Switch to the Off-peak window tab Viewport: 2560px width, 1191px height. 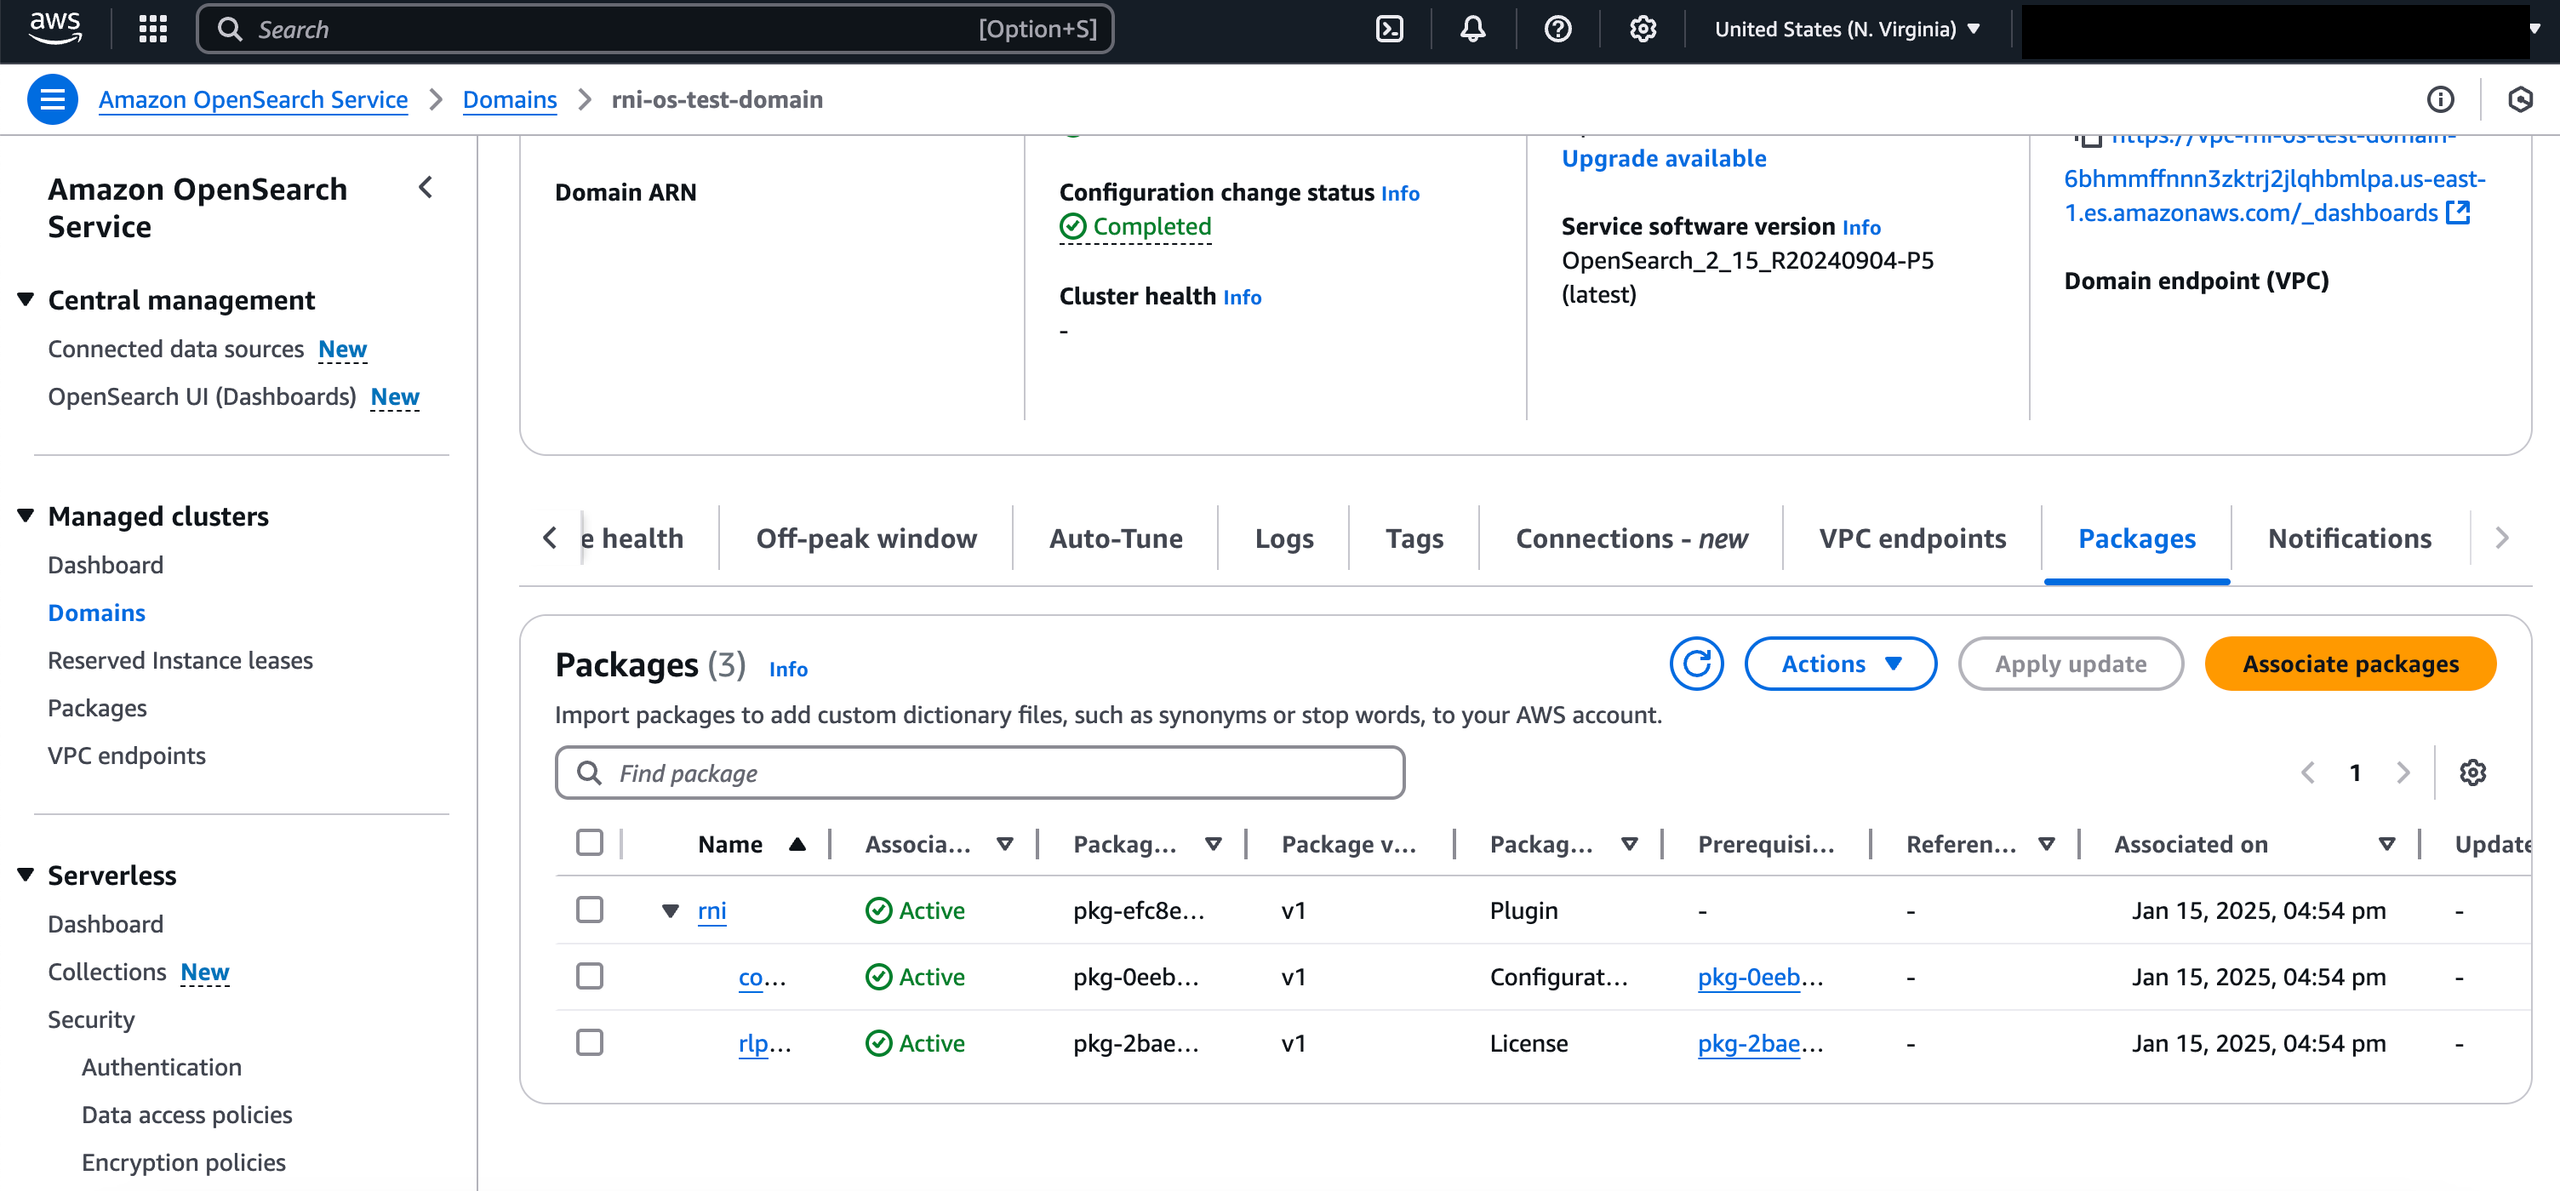(866, 538)
